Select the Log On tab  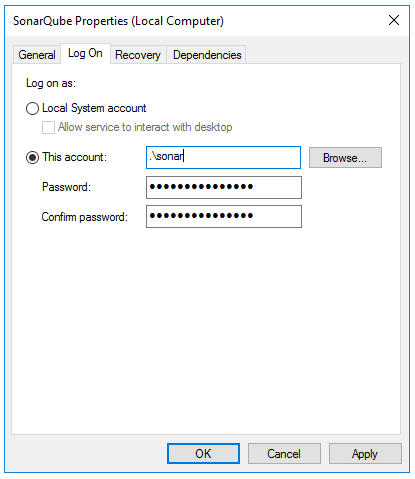point(85,53)
